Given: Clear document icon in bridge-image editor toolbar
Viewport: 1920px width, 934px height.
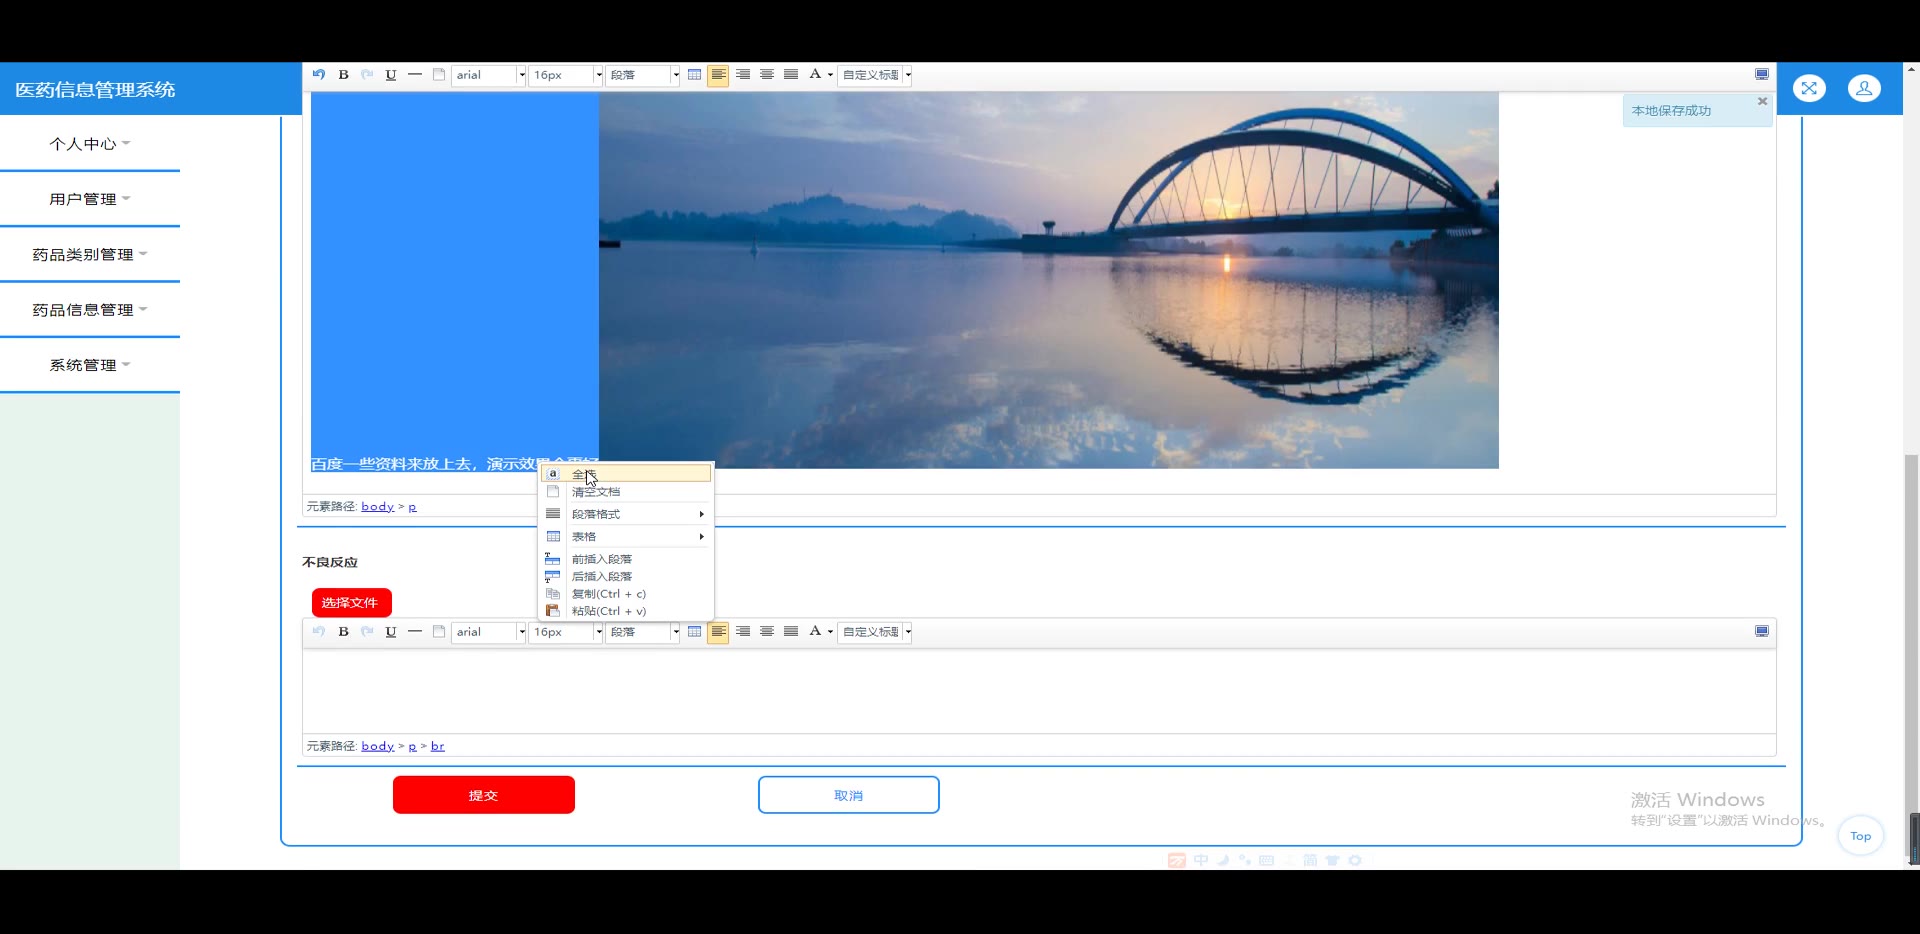Looking at the screenshot, I should point(439,75).
